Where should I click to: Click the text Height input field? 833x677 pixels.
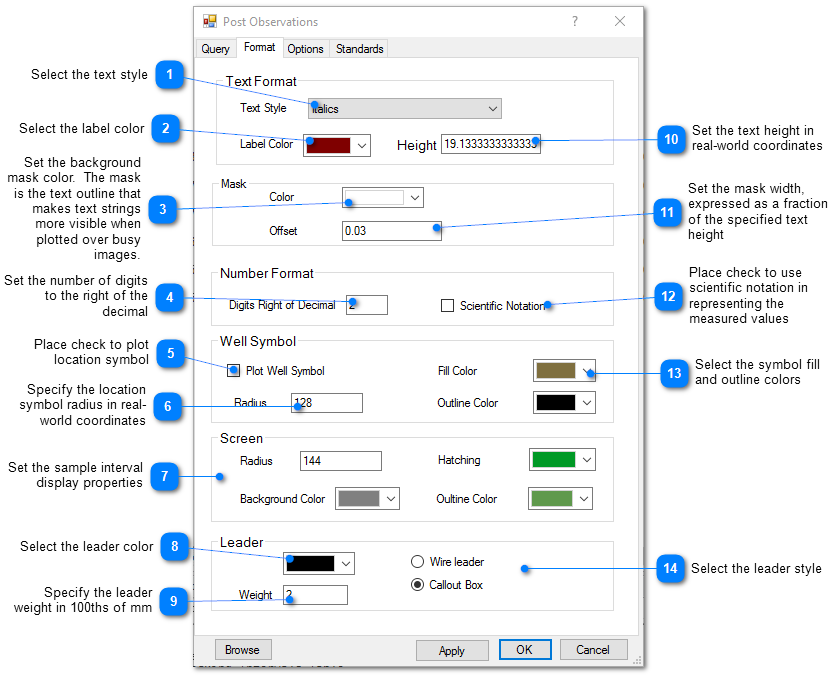pos(490,144)
